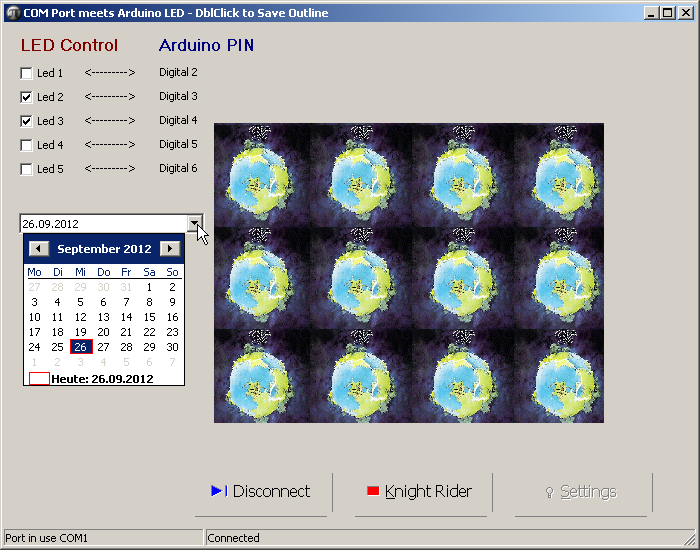
Task: Select September 28 in the calendar
Action: (126, 347)
